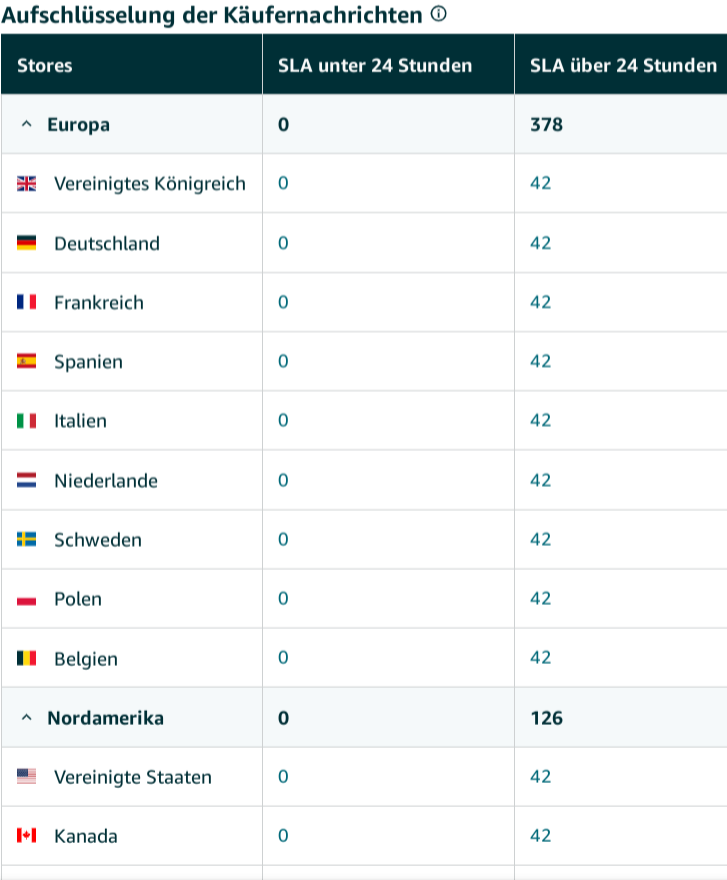Click the SLA unter 24 Stunden column header

(x=388, y=65)
